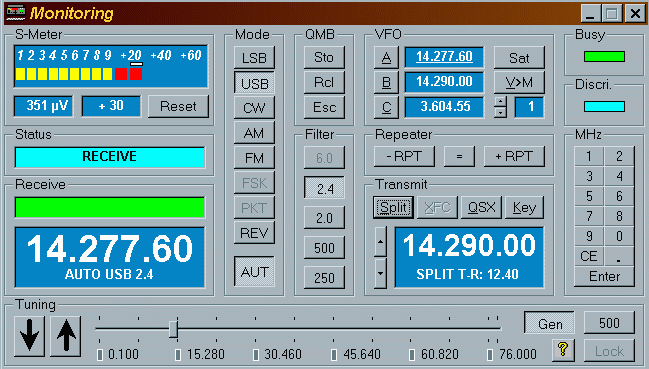Step transmit frequency up with arrow

pos(381,242)
